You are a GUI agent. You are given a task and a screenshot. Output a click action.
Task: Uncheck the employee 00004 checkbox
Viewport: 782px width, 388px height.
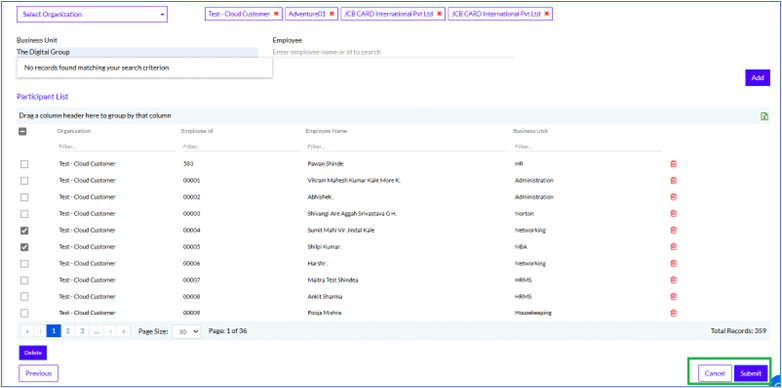(24, 230)
